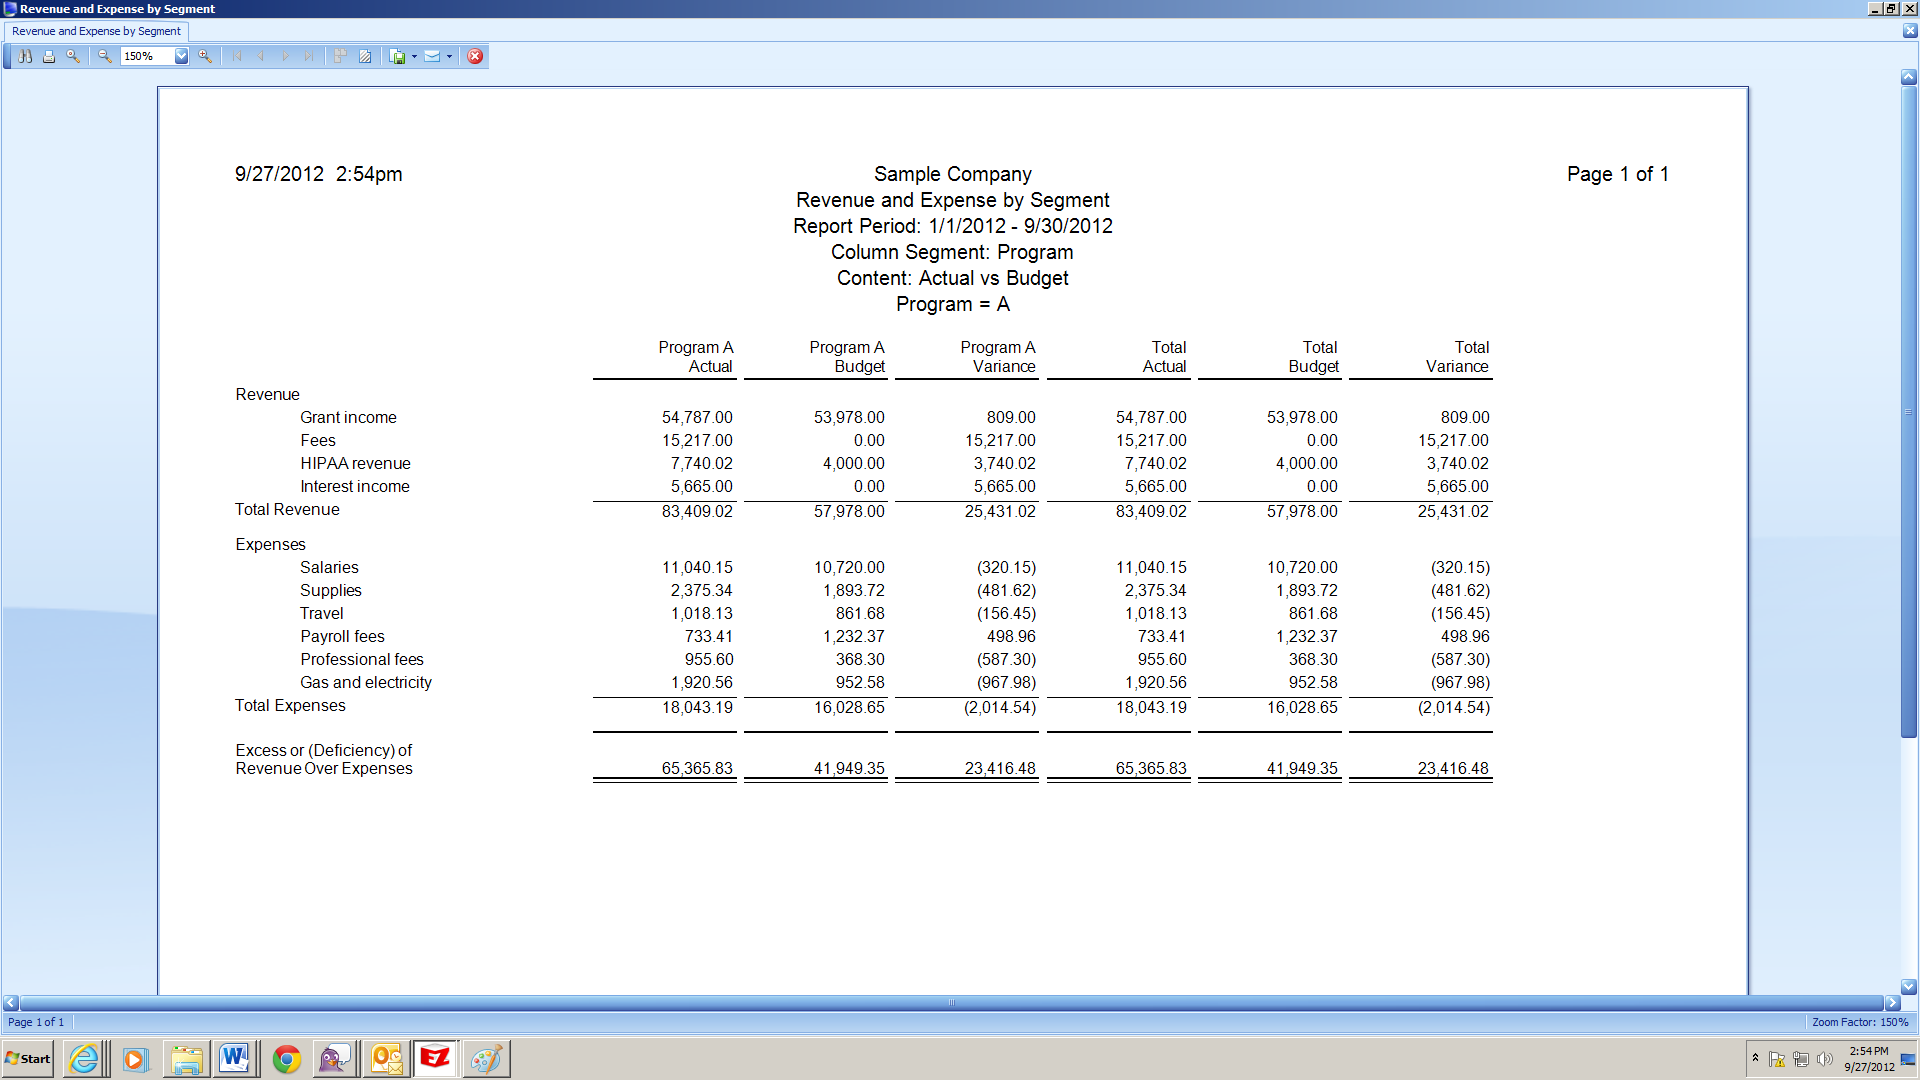Open Microsoft Word from the taskbar
The image size is (1920, 1080).
235,1058
